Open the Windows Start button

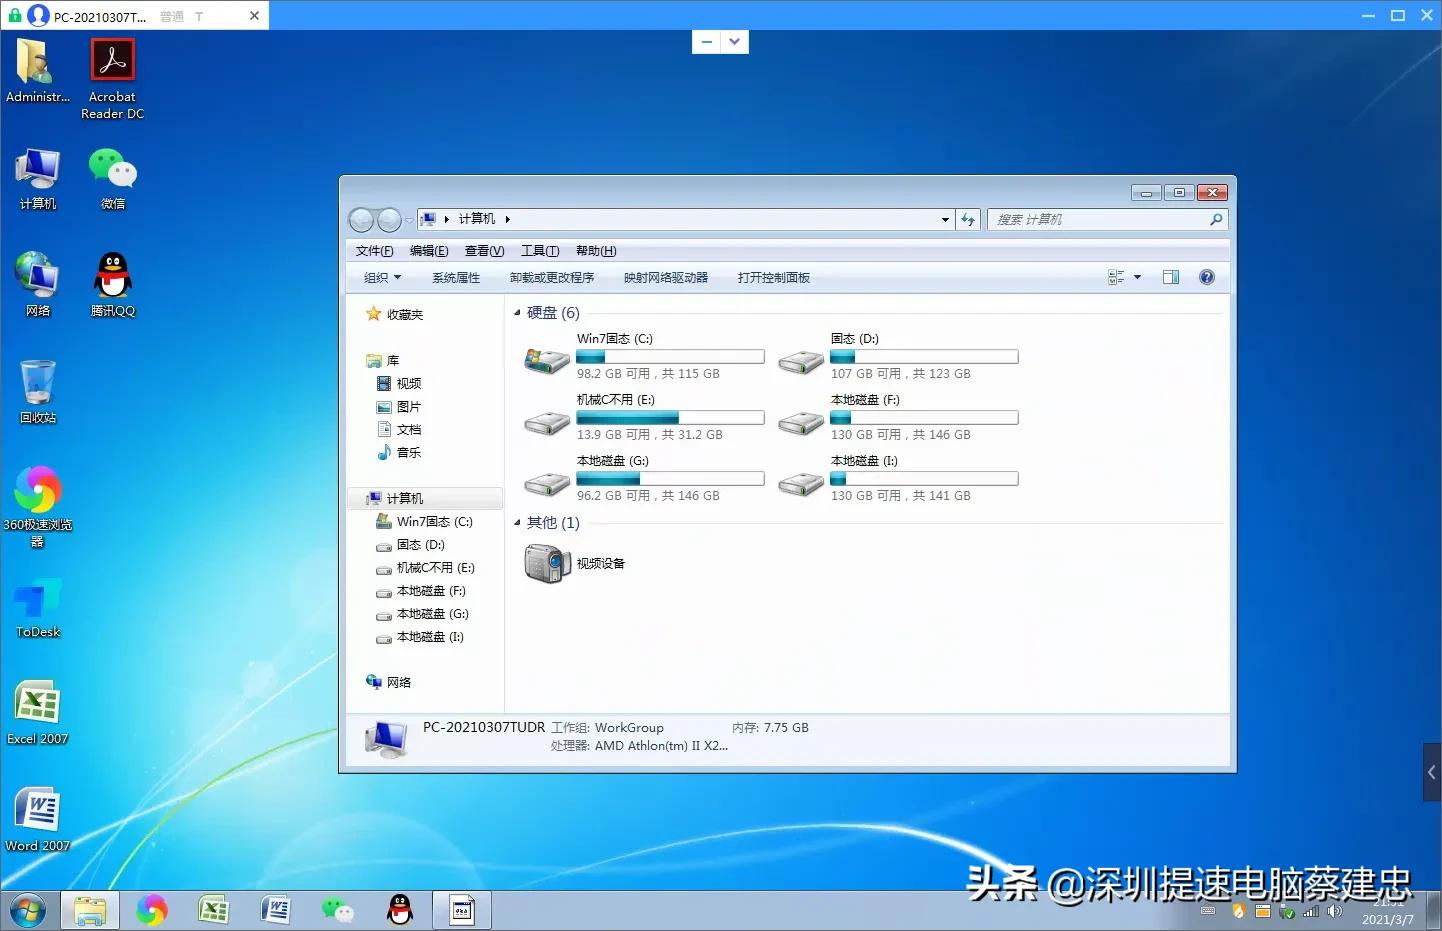[x=28, y=910]
